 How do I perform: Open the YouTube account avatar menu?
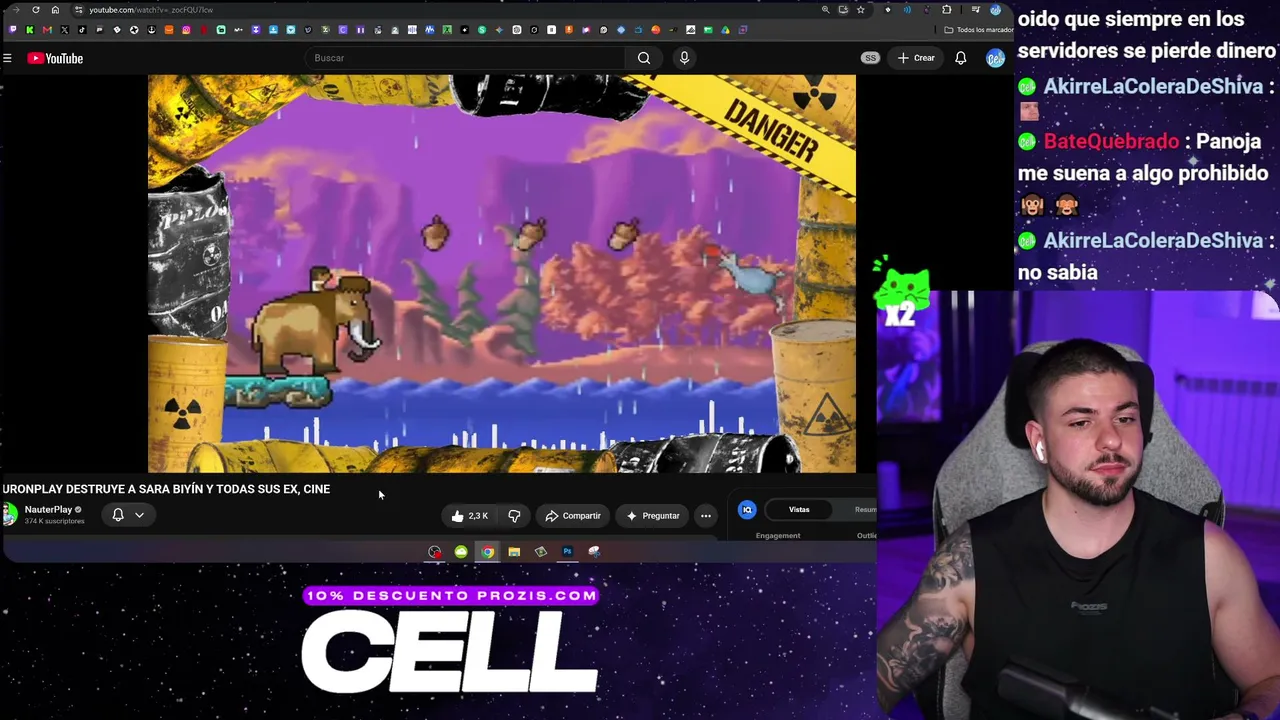pos(994,58)
